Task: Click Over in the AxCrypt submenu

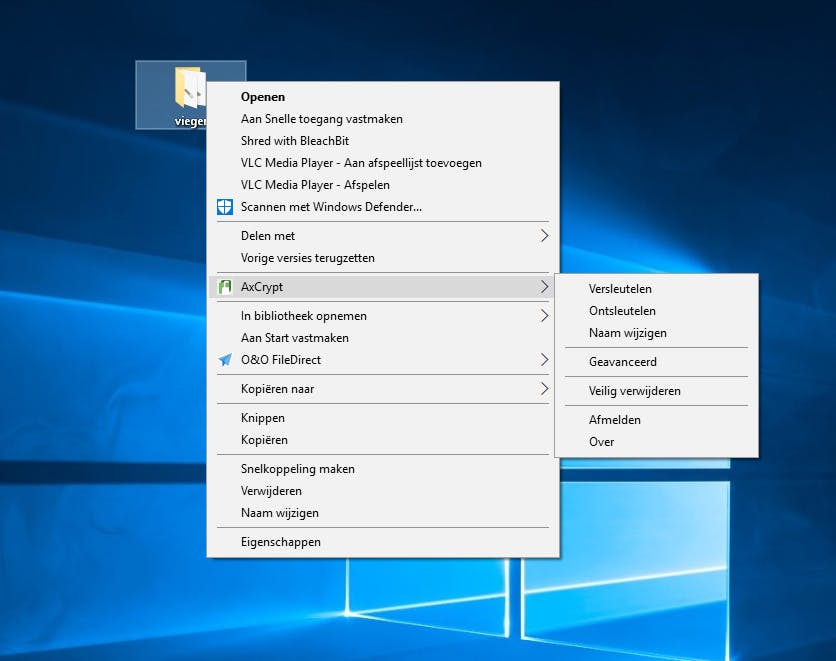Action: click(601, 442)
